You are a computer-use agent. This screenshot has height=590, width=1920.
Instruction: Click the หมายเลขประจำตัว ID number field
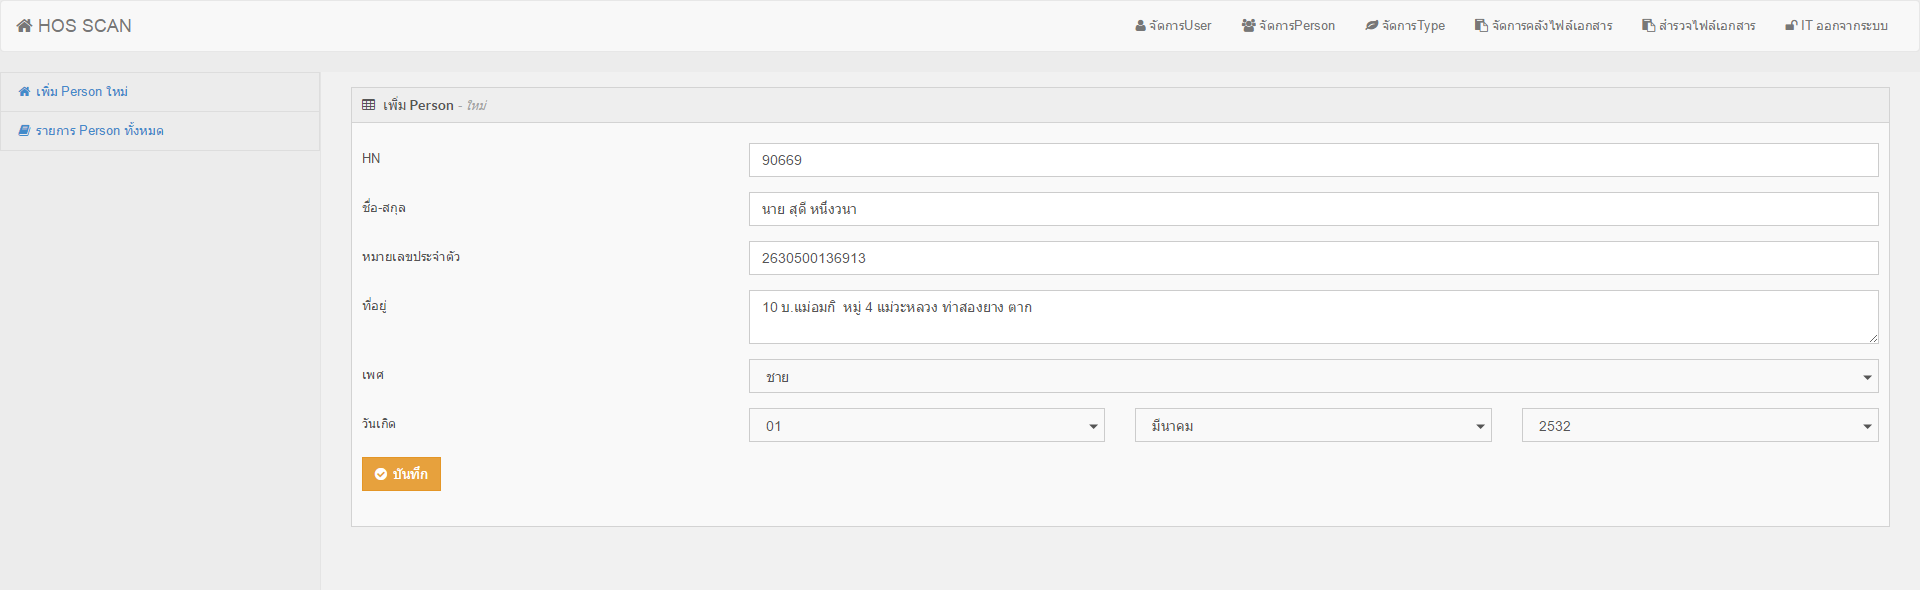click(x=1312, y=258)
